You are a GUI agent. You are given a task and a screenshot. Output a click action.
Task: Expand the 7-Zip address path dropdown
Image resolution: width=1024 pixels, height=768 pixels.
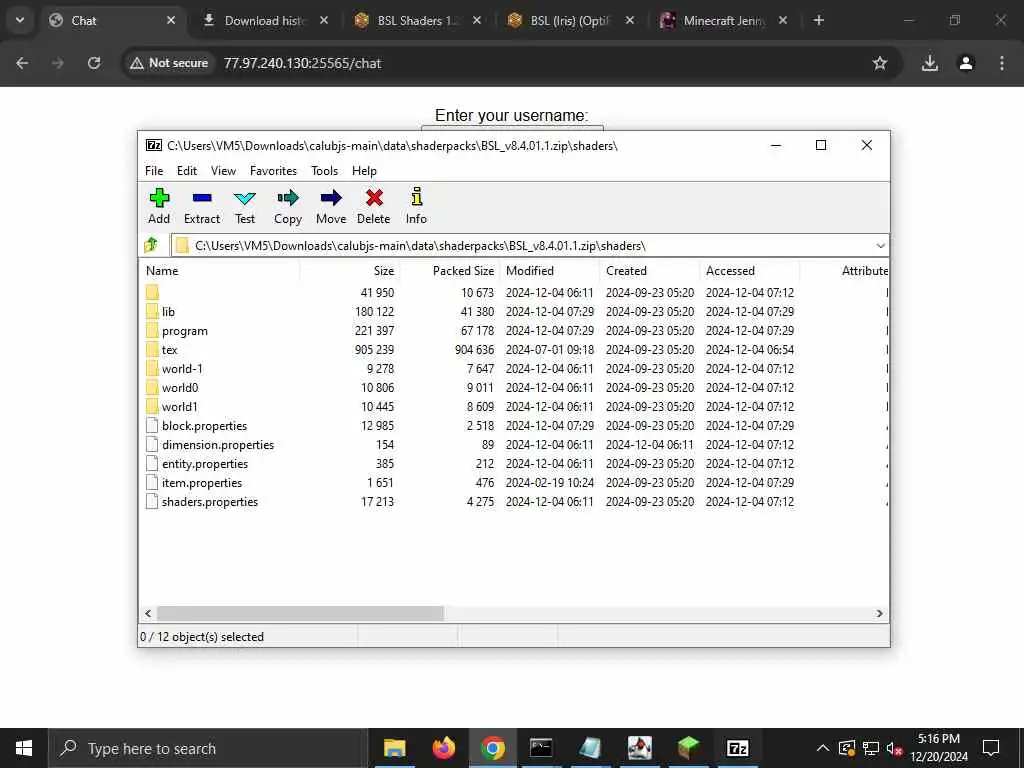pos(880,246)
